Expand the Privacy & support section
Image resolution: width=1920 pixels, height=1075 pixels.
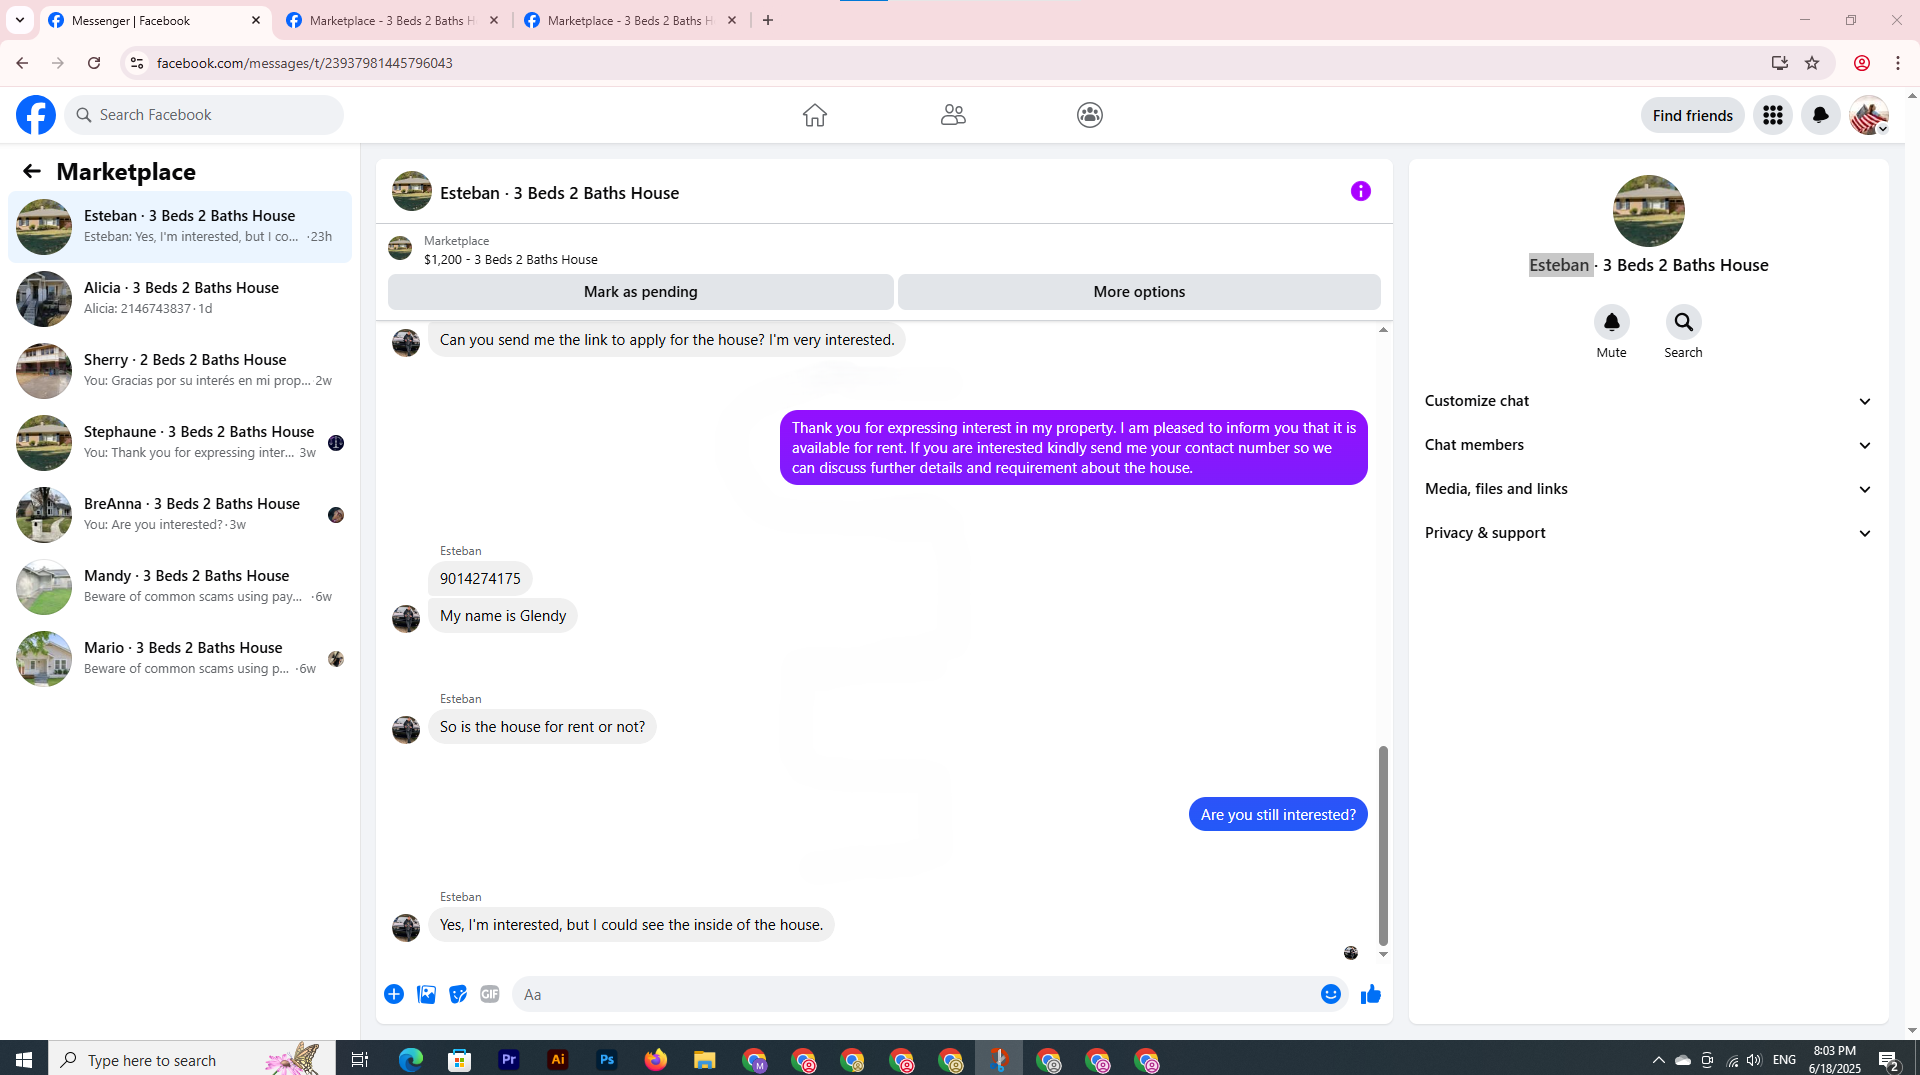tap(1648, 533)
